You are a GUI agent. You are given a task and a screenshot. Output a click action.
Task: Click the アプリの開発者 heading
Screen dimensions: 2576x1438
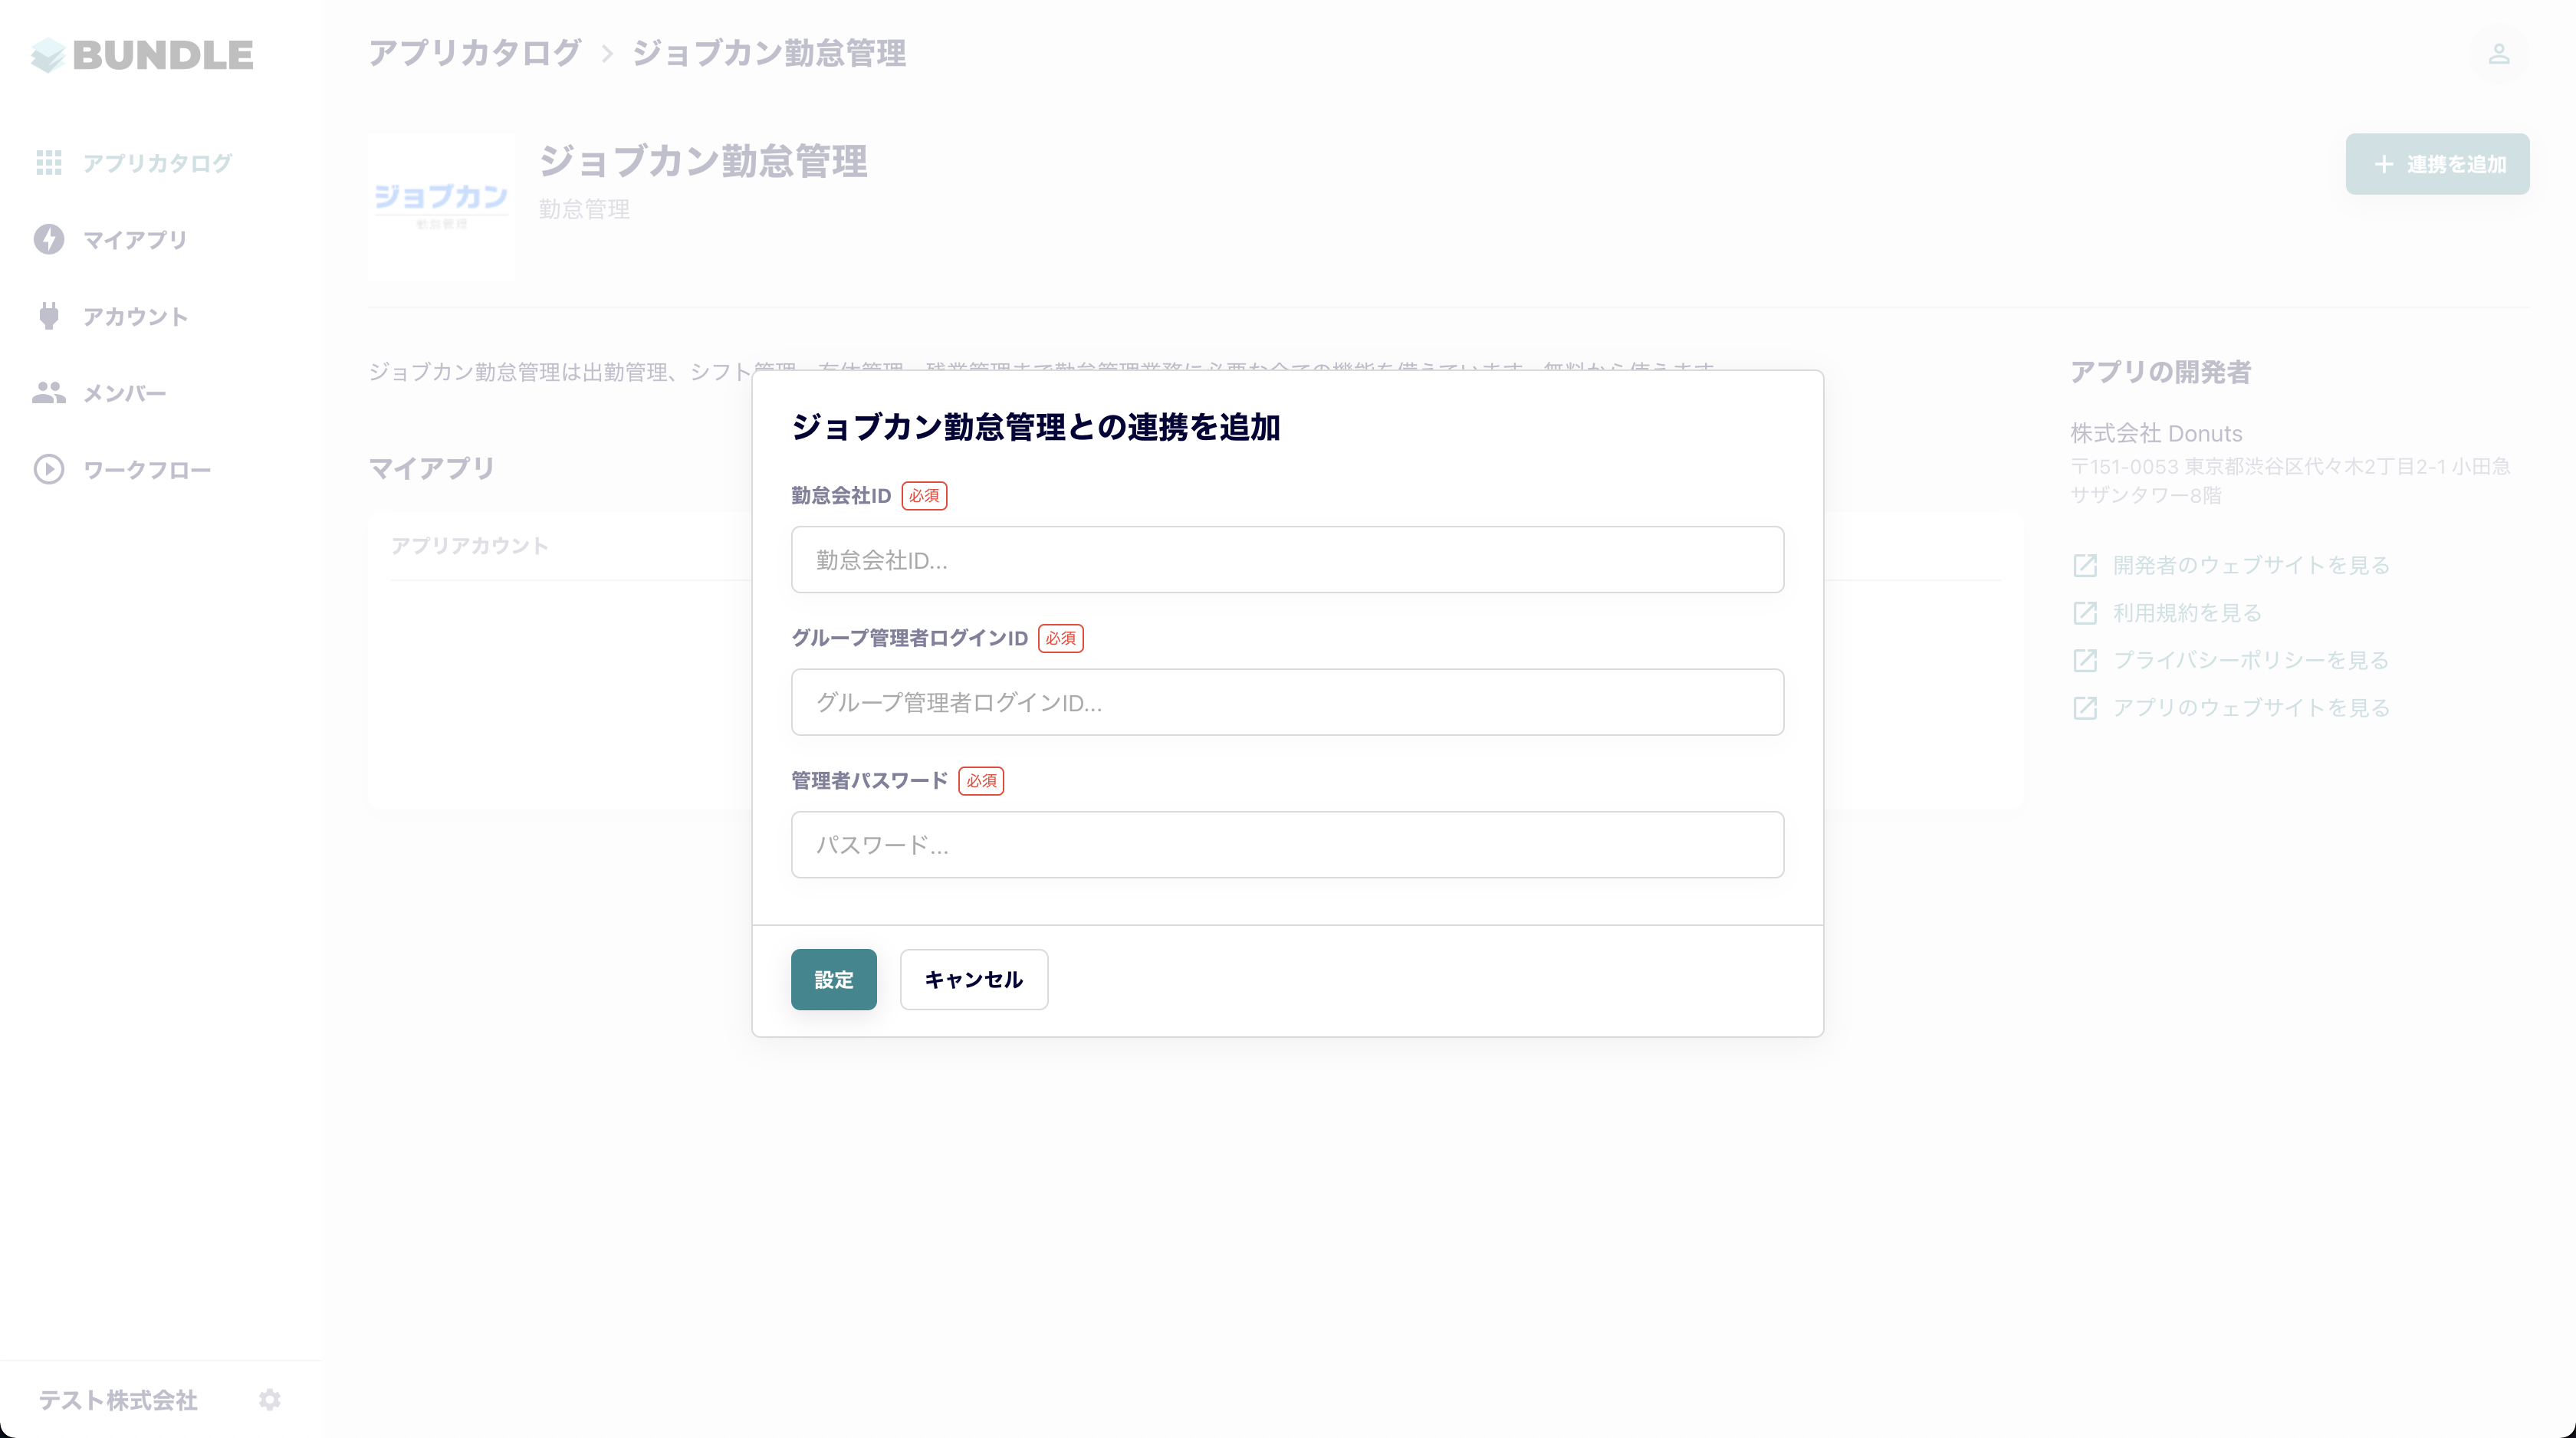coord(2160,372)
